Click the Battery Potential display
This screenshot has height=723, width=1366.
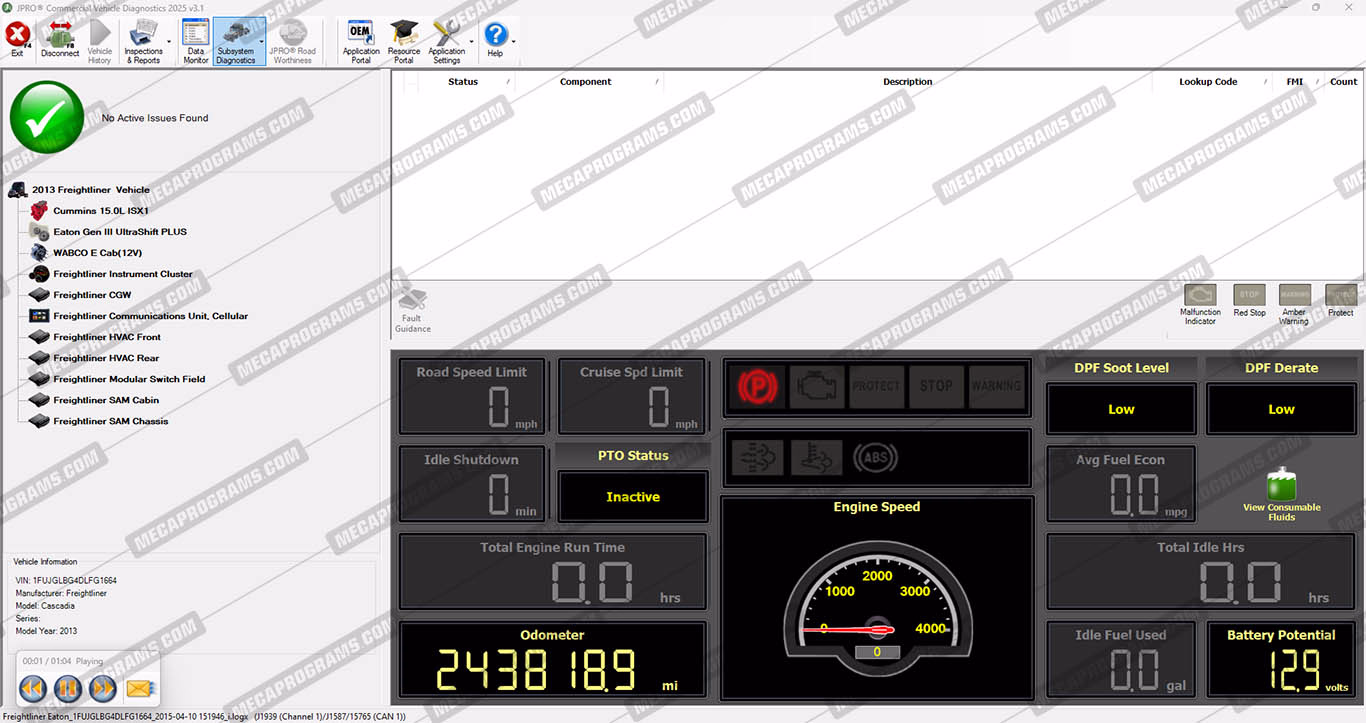click(1281, 660)
